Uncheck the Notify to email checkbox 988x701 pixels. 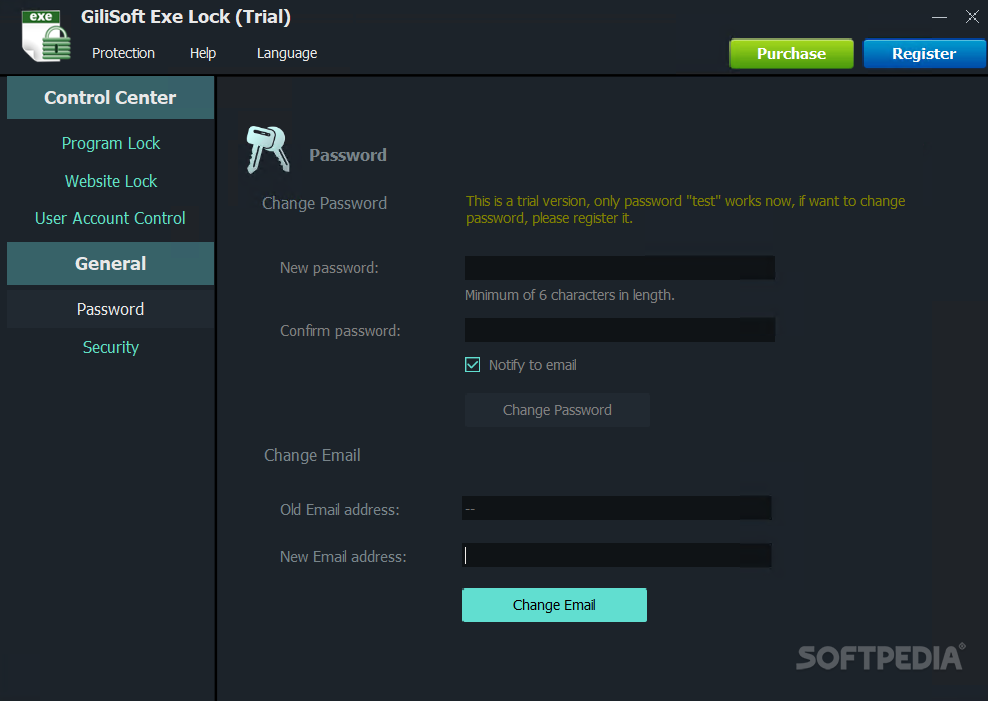click(473, 365)
